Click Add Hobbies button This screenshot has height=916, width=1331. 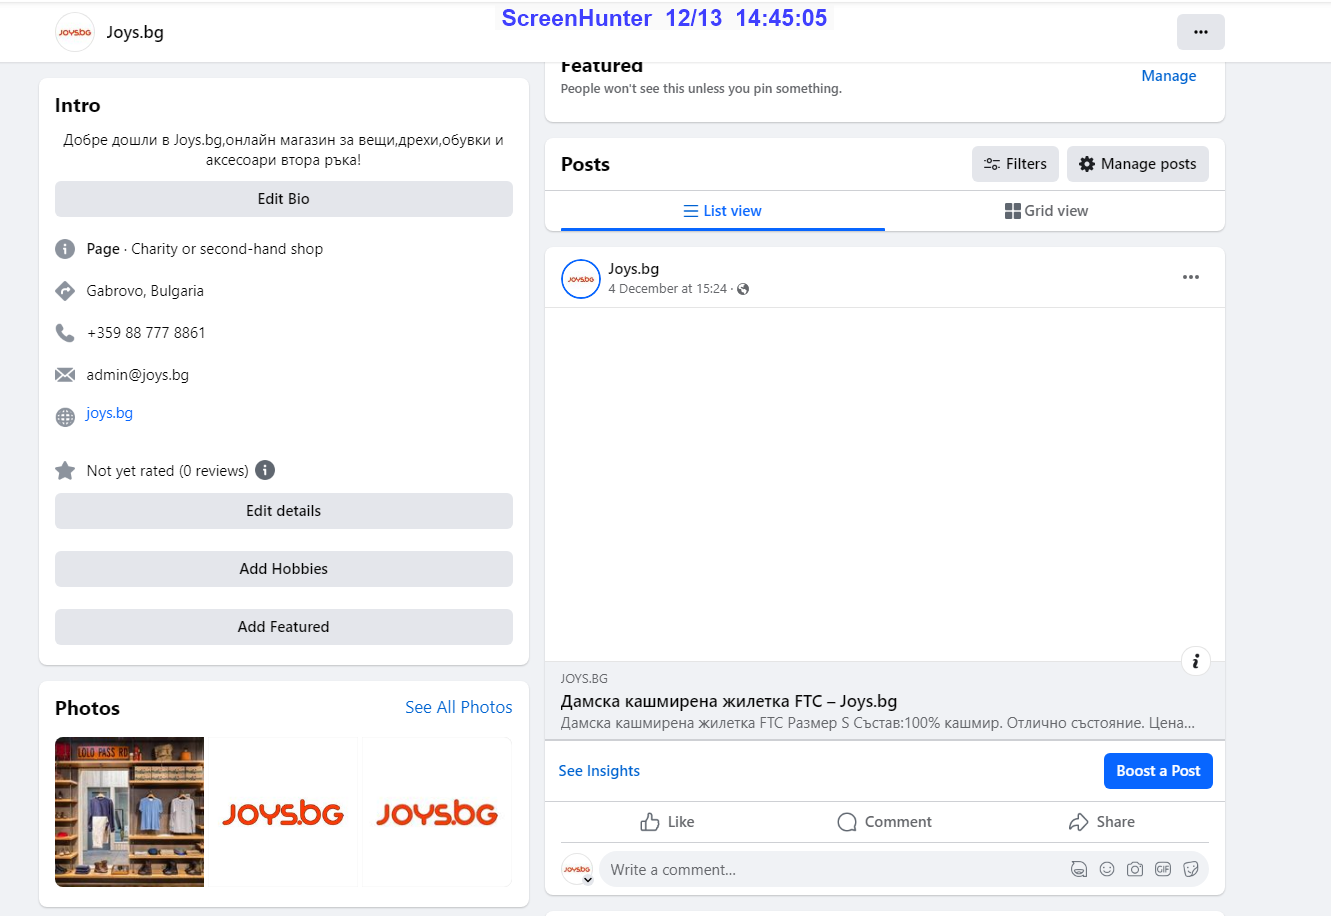point(284,569)
